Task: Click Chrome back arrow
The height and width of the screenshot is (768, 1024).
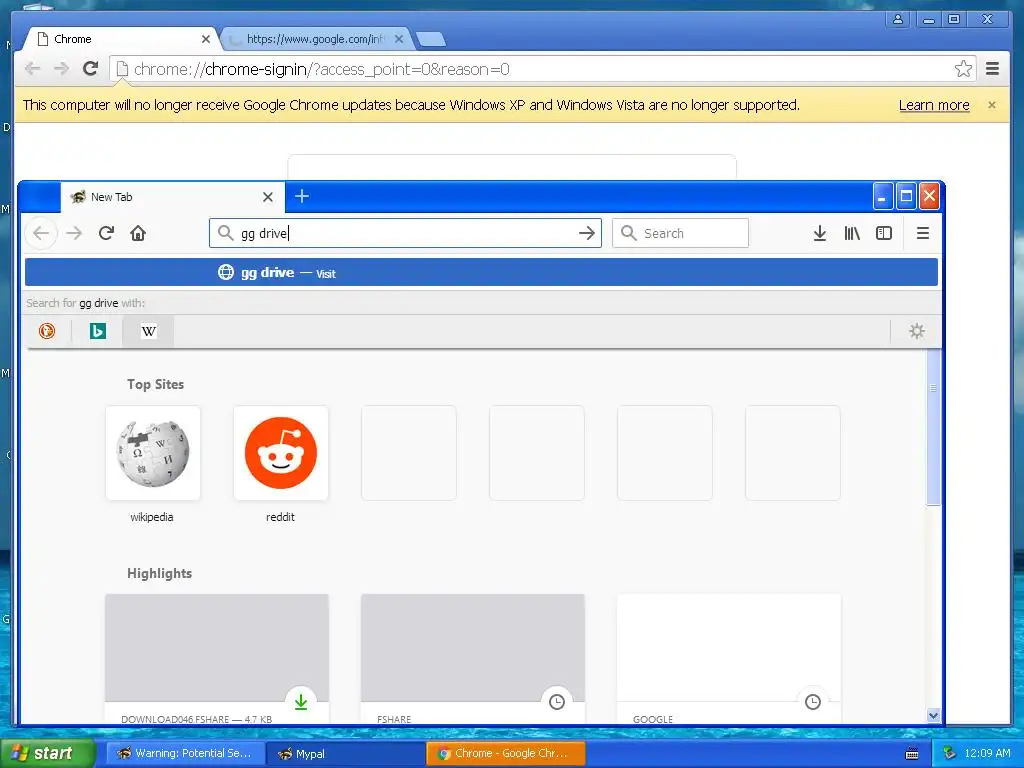Action: click(33, 69)
